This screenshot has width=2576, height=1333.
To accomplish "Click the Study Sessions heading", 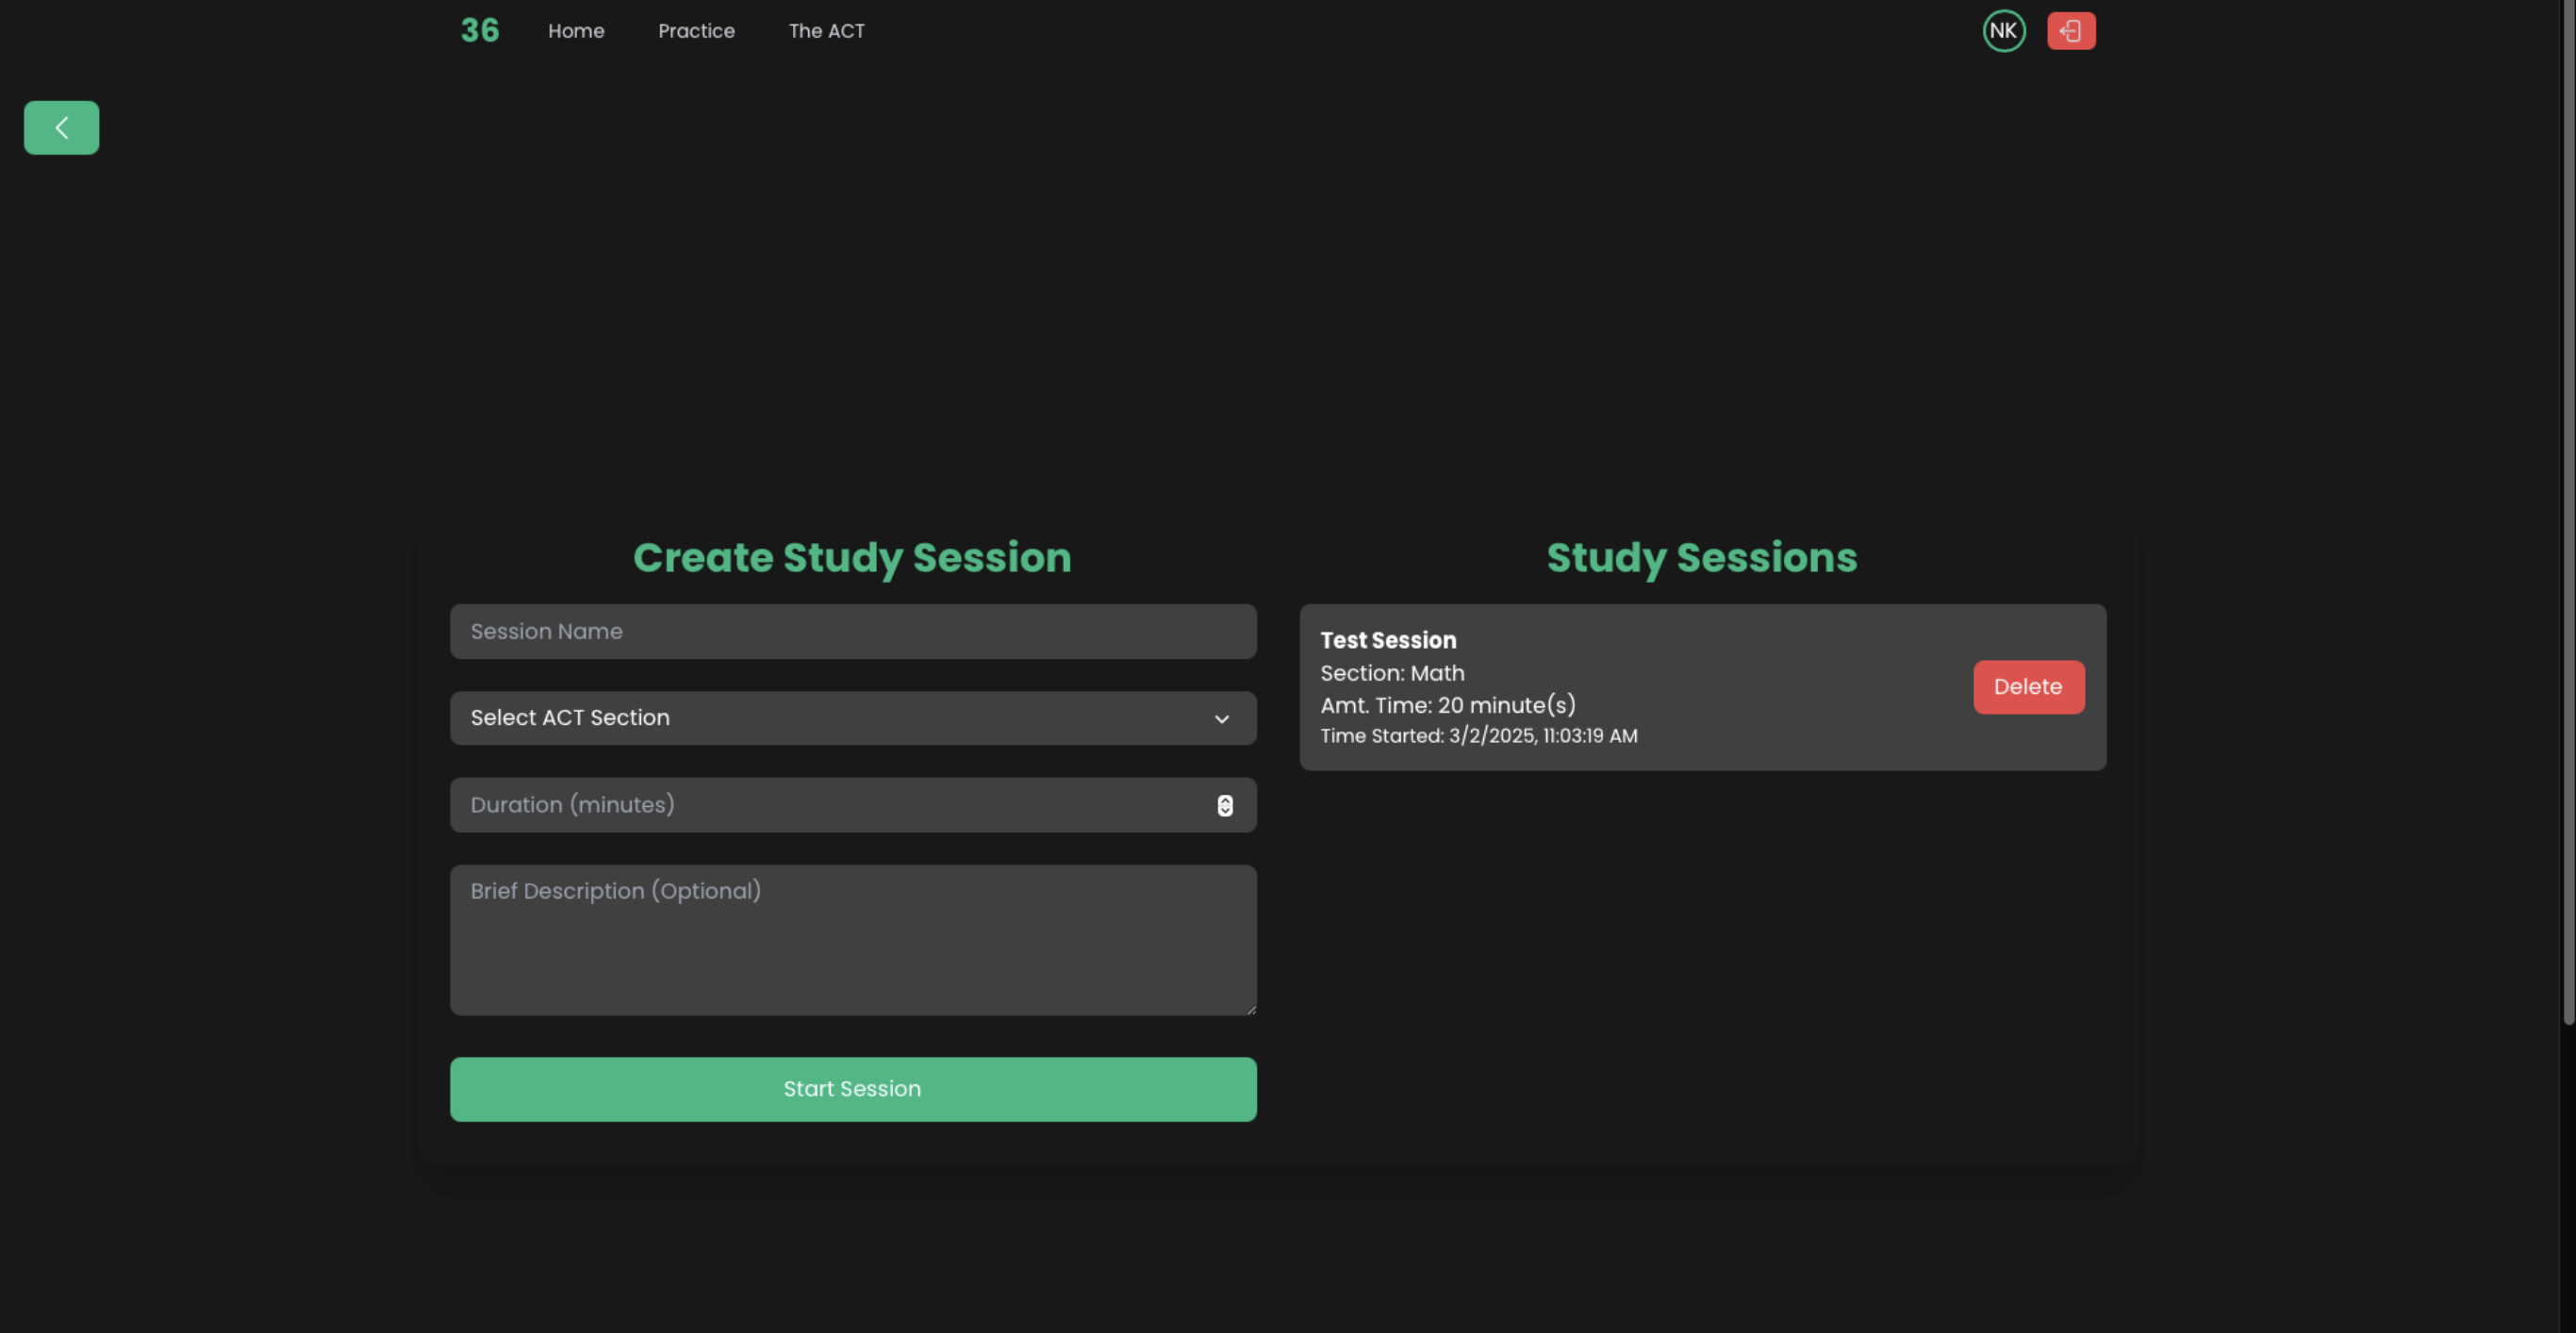I will coord(1701,558).
